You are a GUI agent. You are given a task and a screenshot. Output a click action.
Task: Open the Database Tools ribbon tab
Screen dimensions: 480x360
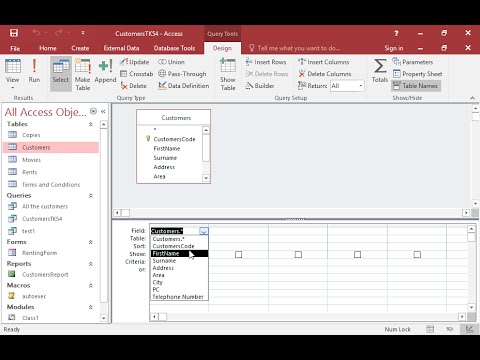pos(174,48)
